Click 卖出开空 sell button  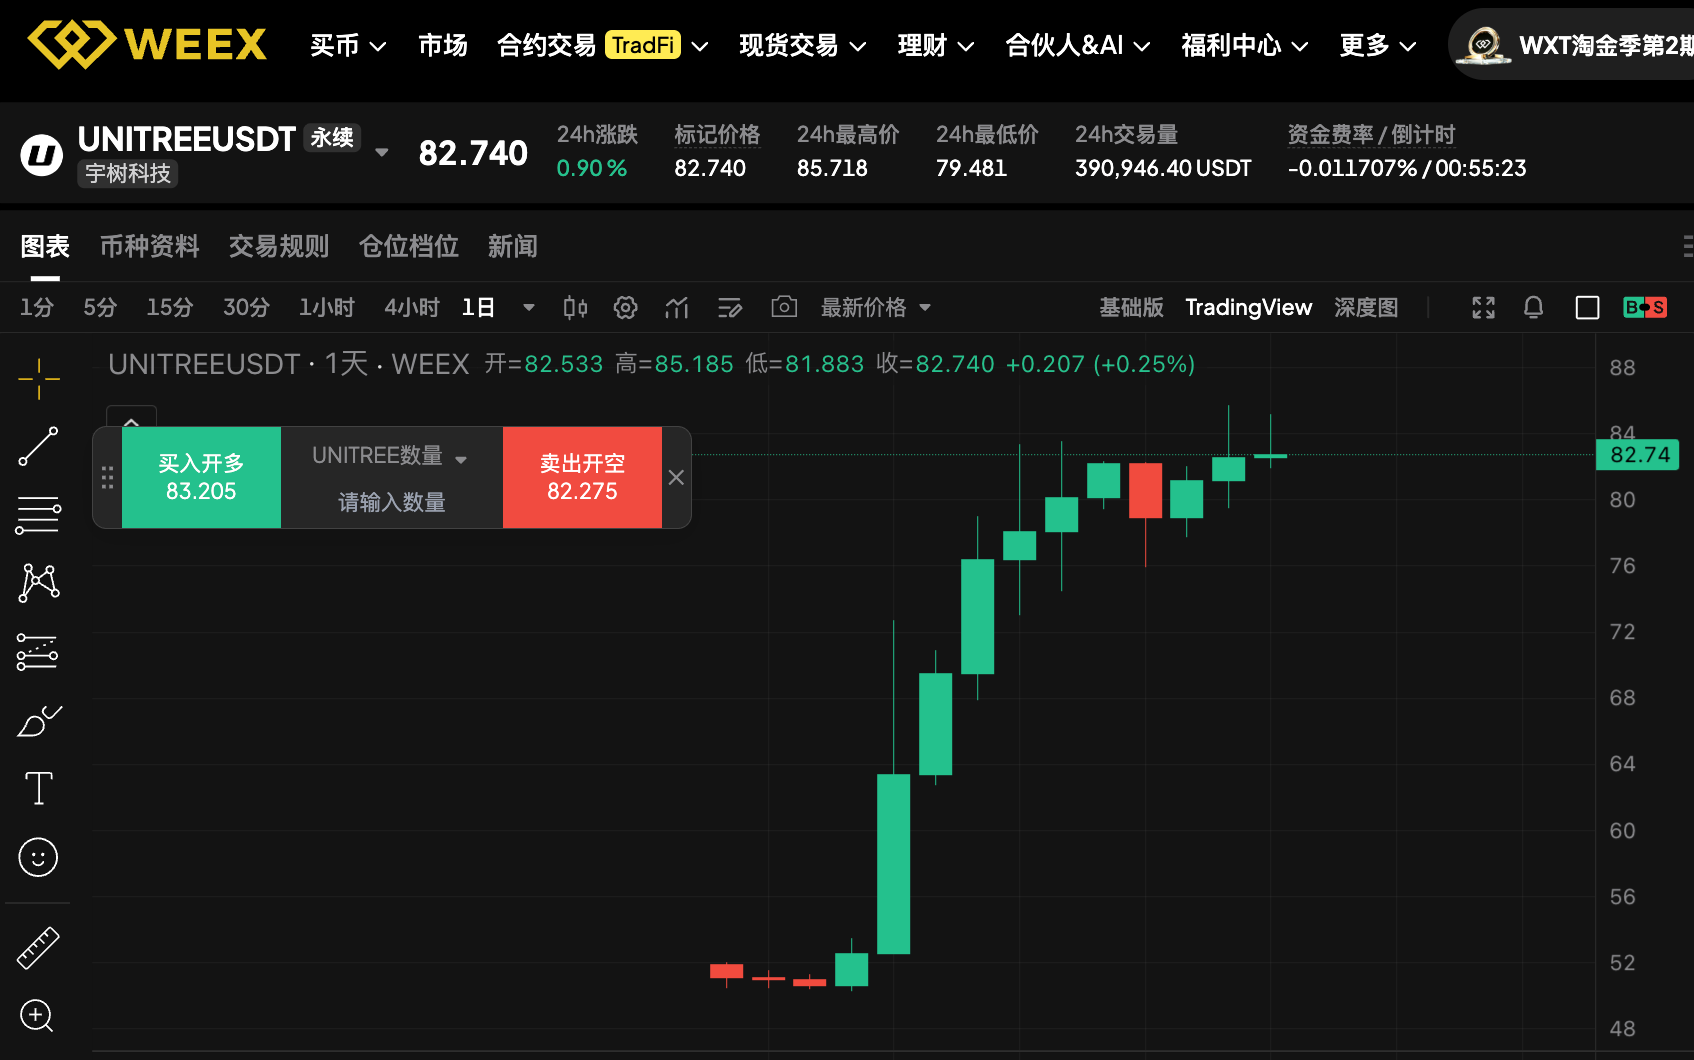tap(582, 477)
